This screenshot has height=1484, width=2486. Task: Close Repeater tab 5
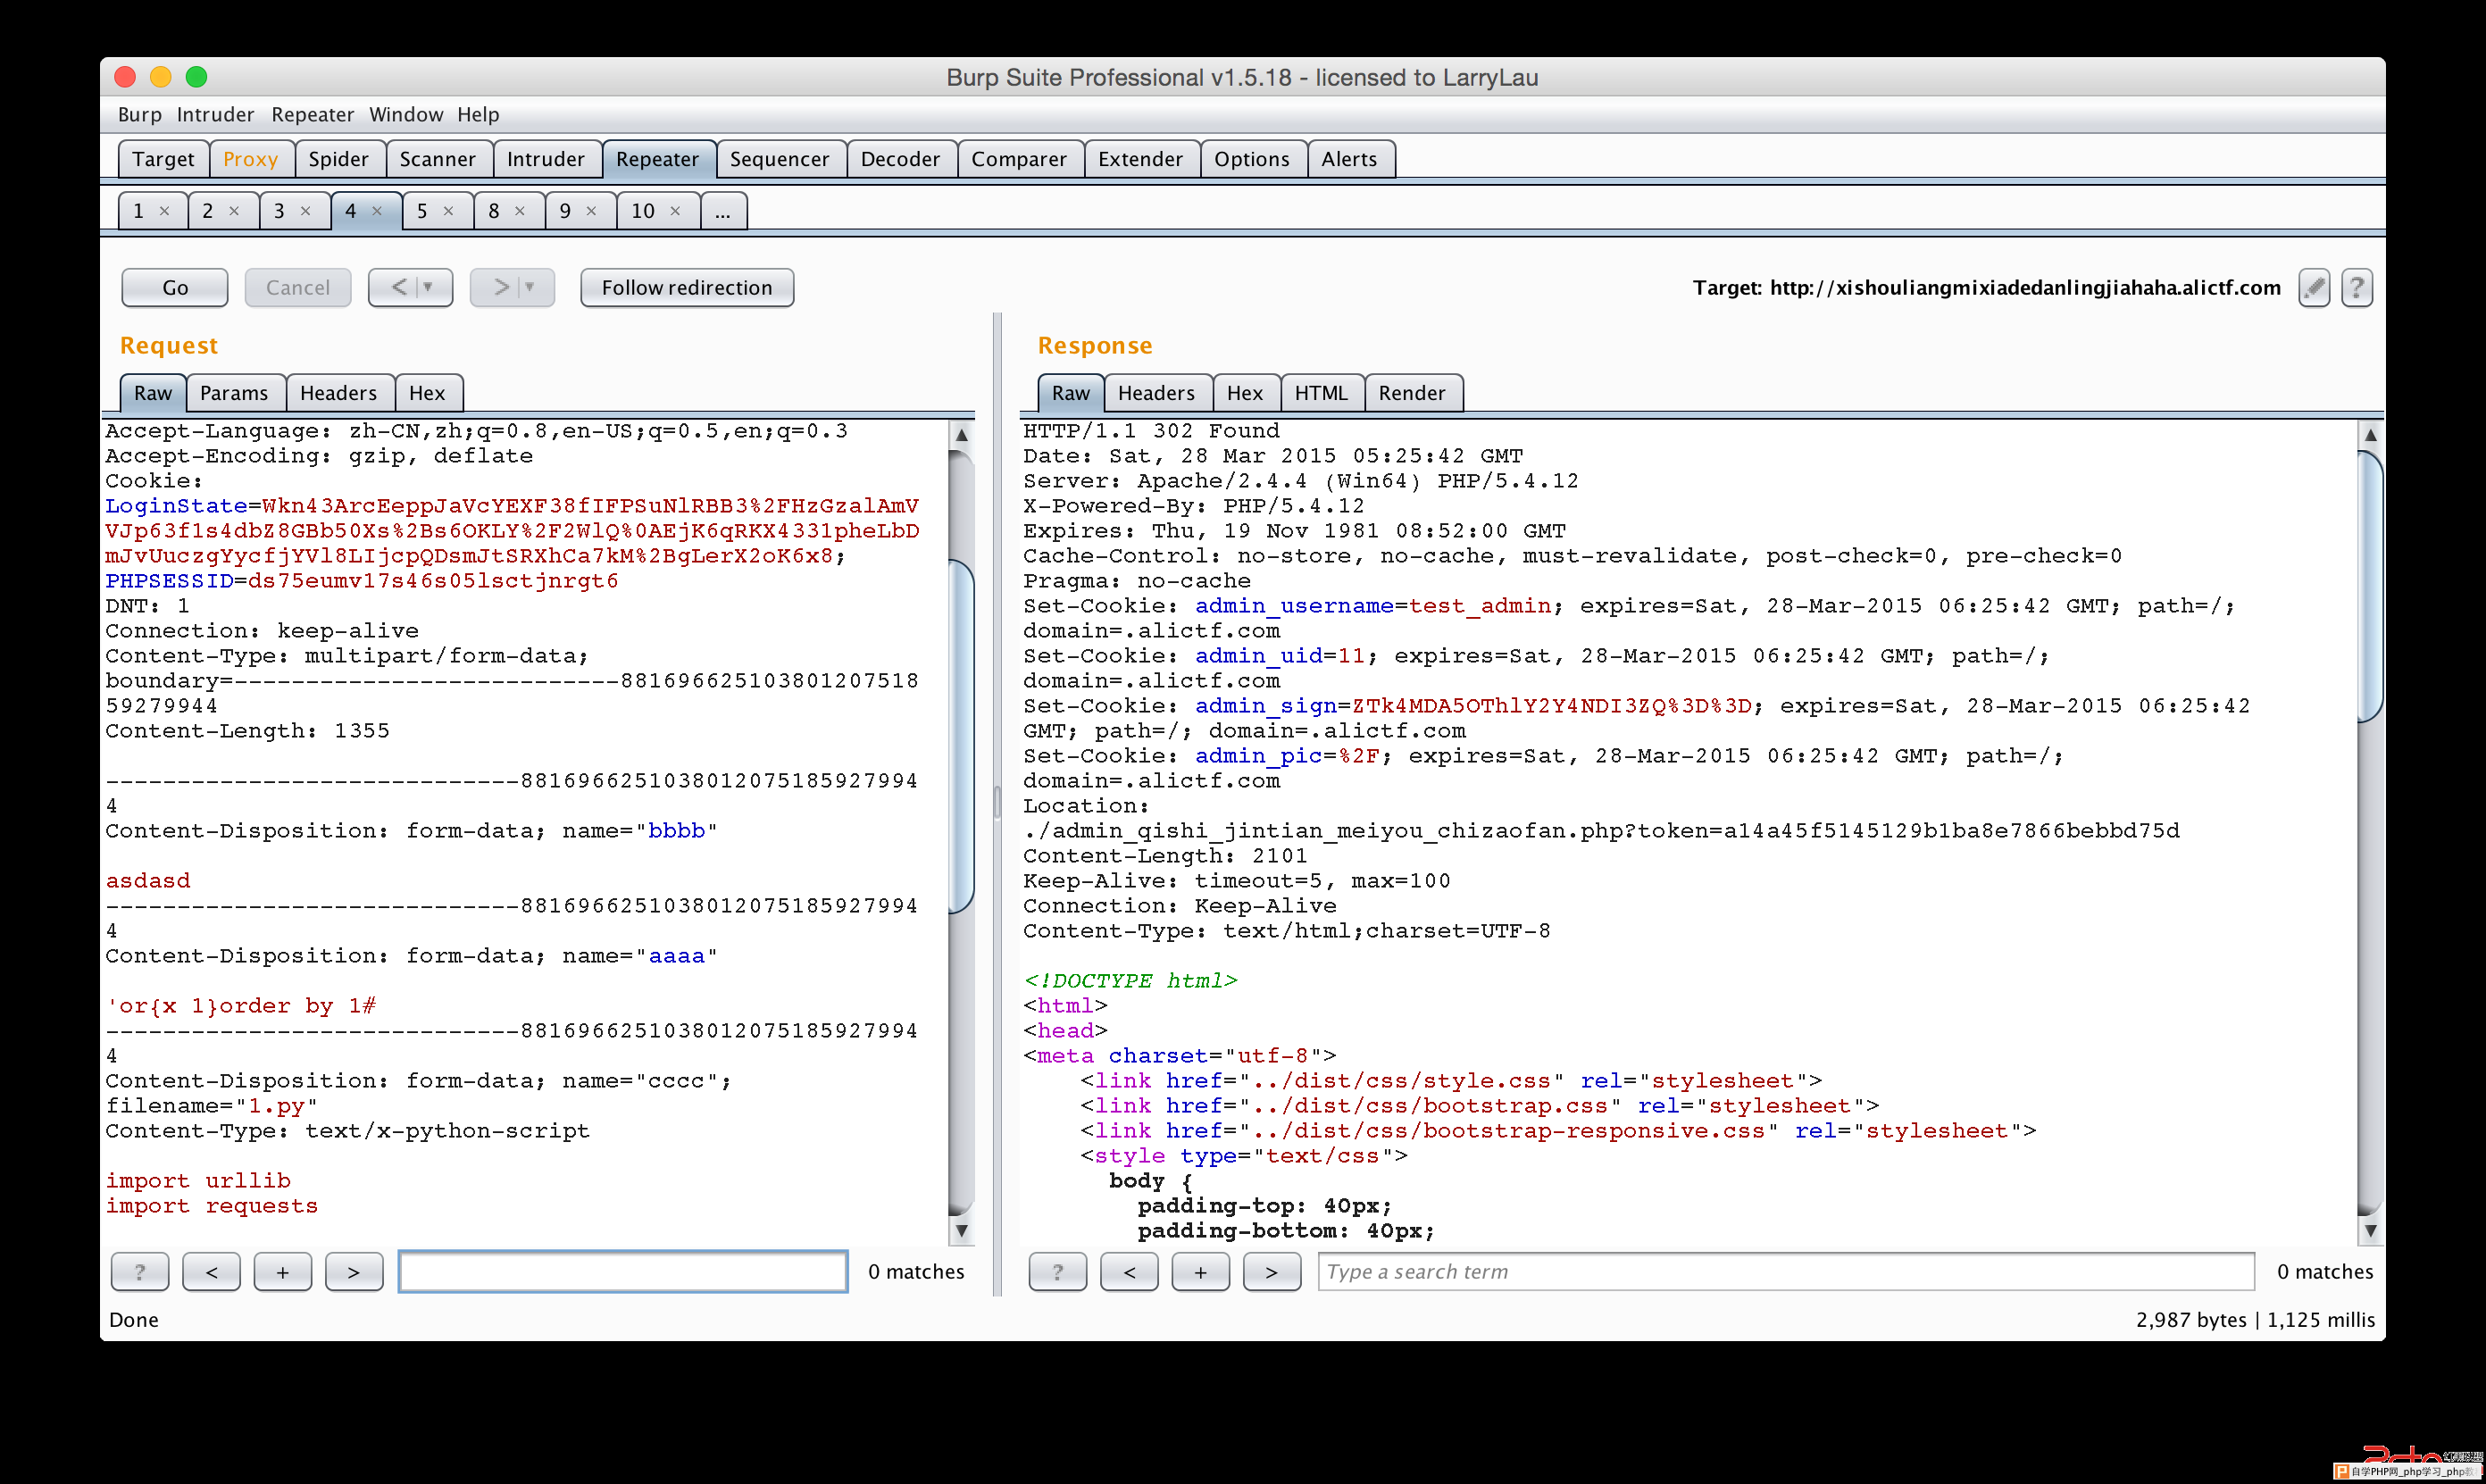point(449,211)
